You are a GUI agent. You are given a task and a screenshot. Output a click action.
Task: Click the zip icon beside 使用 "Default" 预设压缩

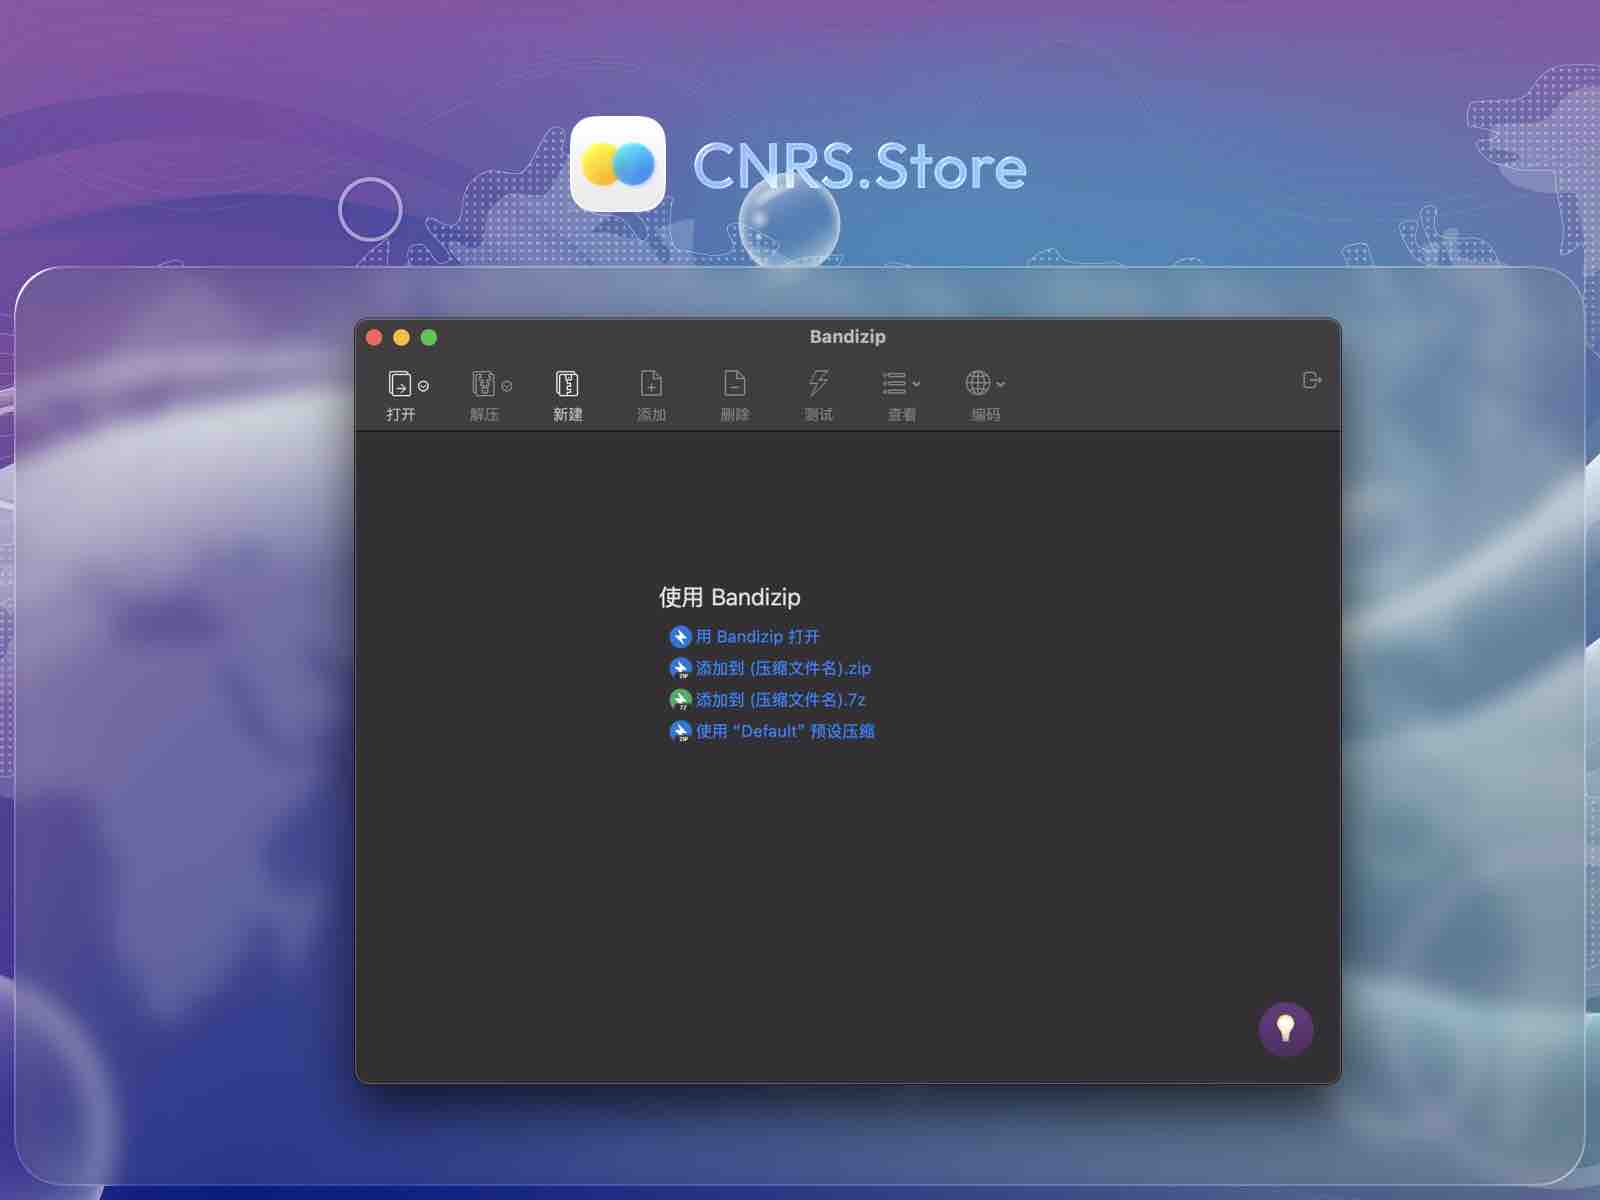pos(680,731)
